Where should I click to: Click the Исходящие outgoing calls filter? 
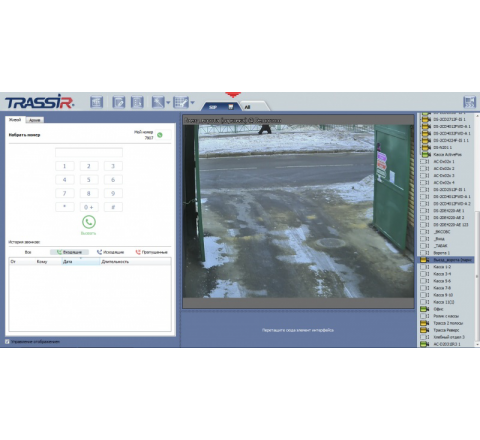click(110, 252)
